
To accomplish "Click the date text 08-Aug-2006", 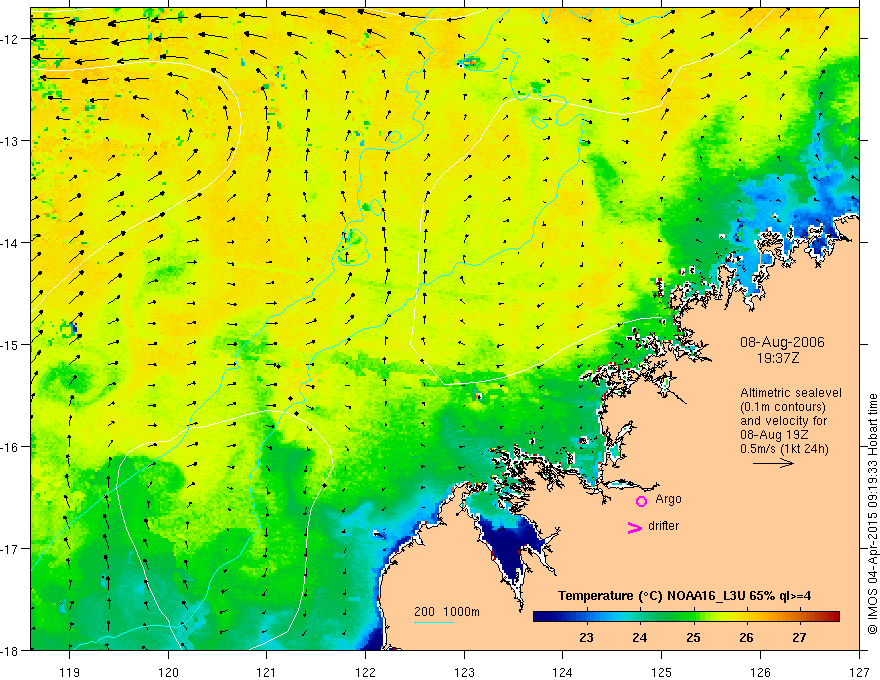I will [x=782, y=342].
